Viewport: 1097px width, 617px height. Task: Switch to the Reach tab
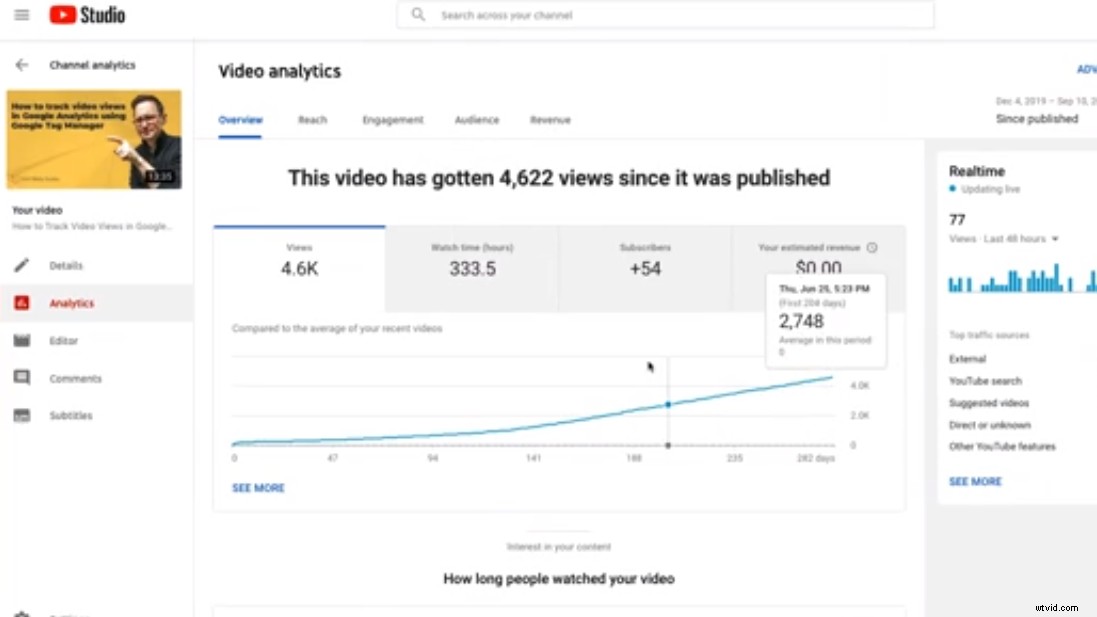[x=312, y=119]
